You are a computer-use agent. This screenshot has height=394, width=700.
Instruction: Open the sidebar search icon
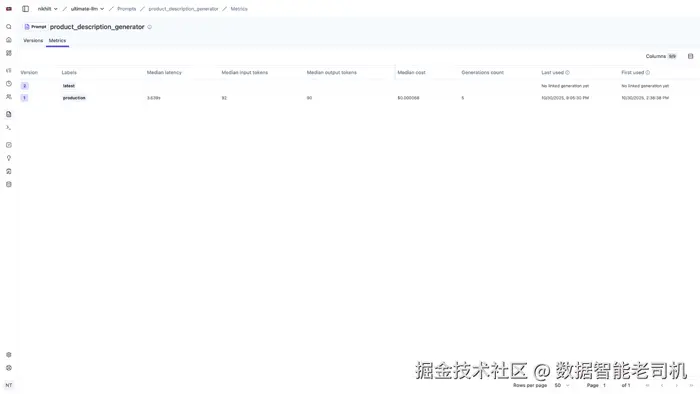(8, 27)
